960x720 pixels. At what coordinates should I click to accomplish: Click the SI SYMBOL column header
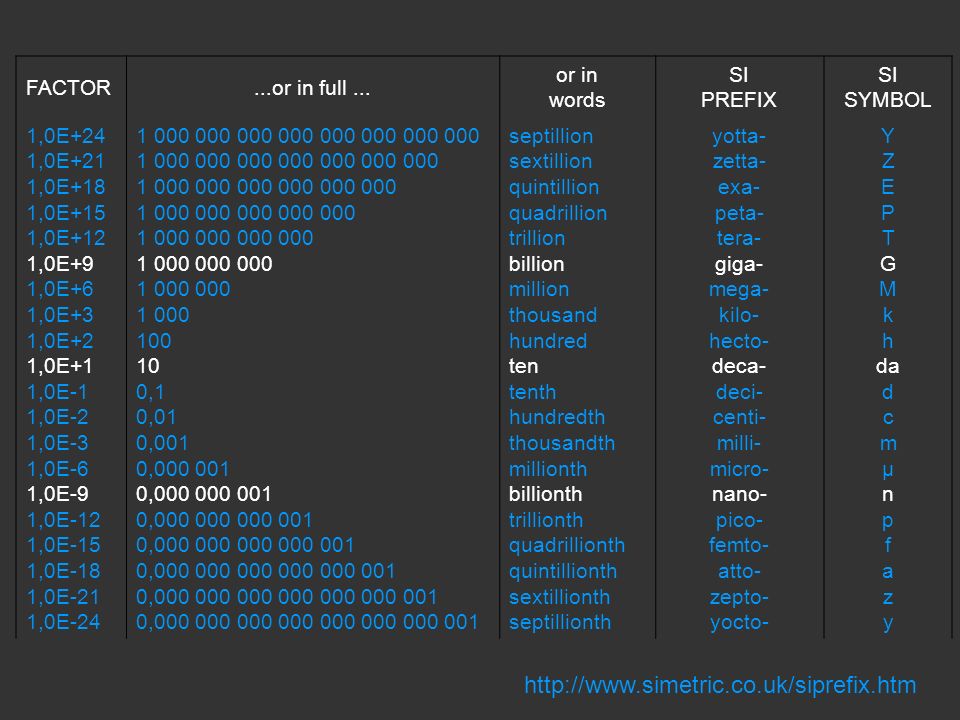pyautogui.click(x=887, y=88)
